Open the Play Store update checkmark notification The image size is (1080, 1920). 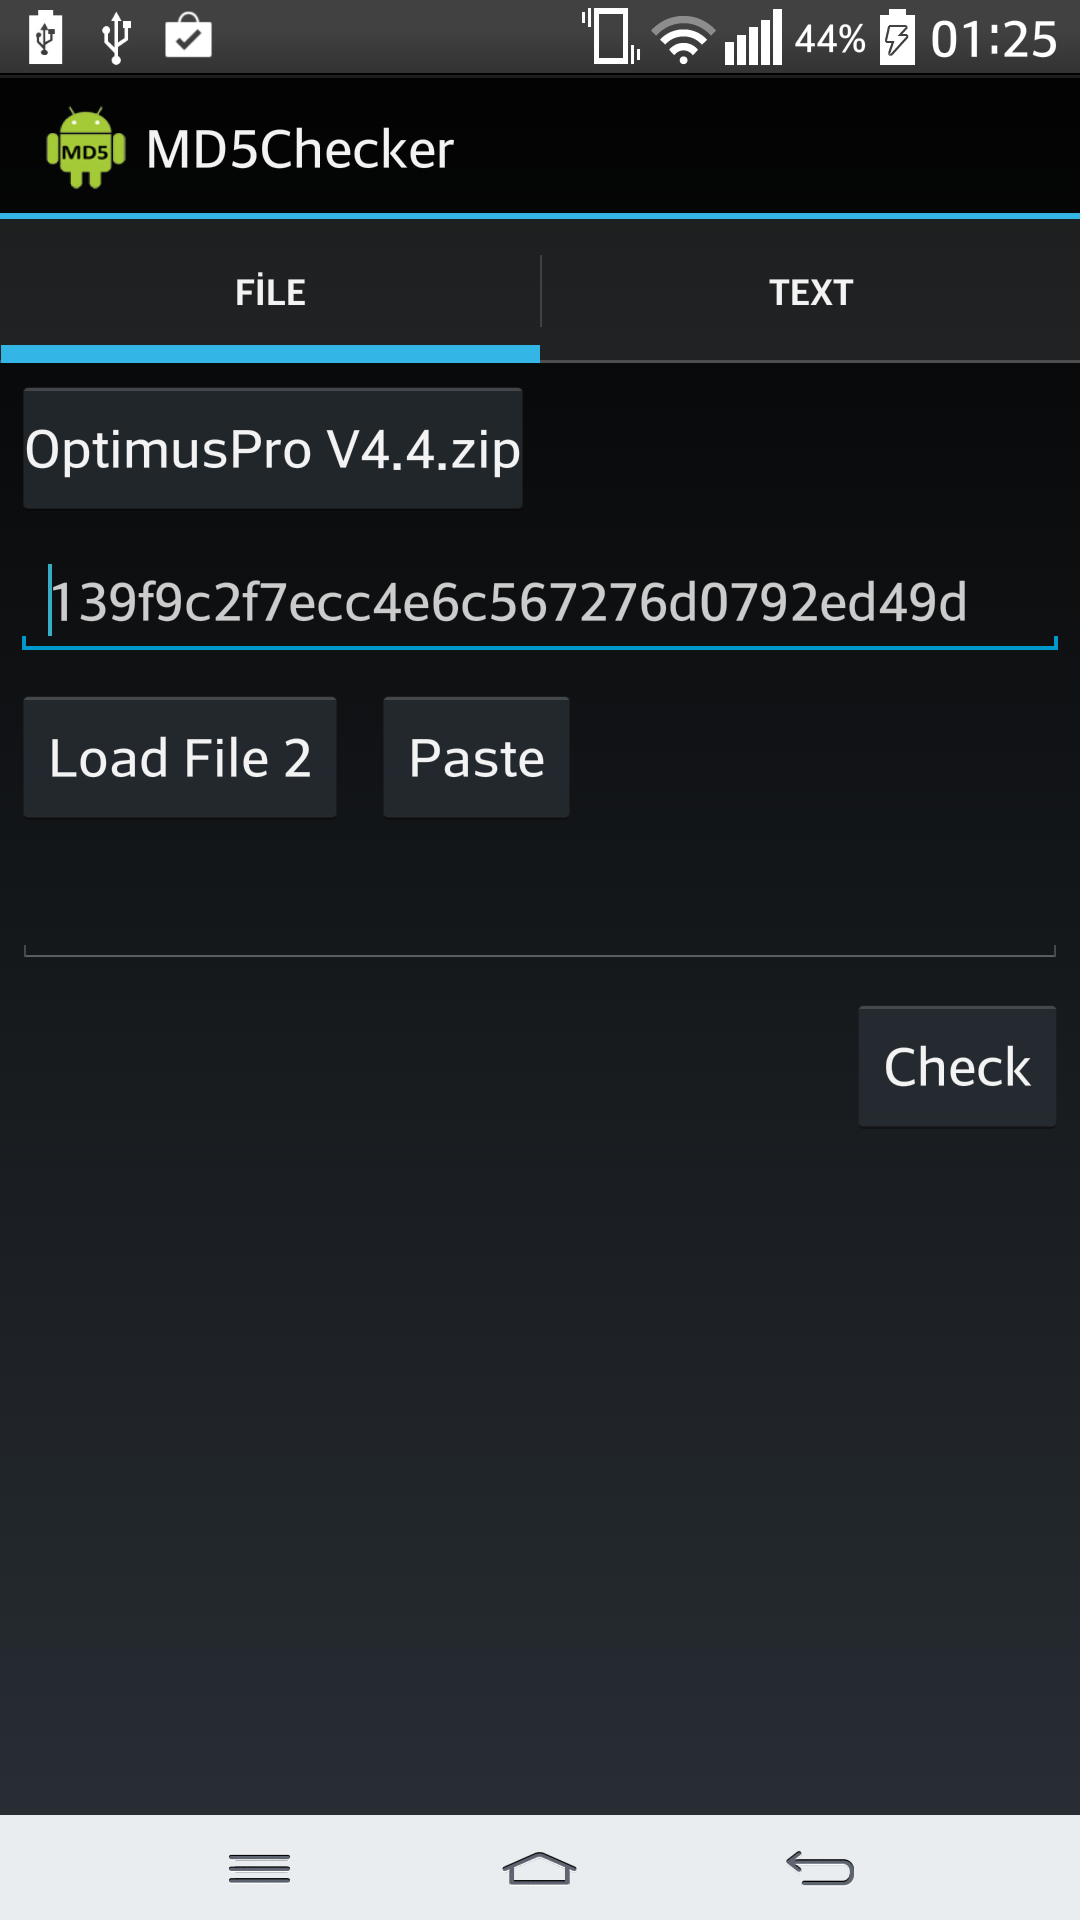click(188, 36)
